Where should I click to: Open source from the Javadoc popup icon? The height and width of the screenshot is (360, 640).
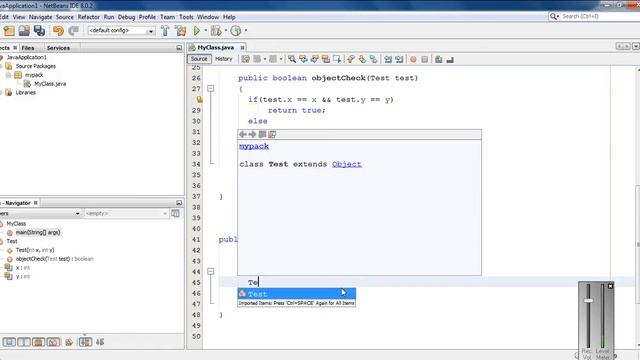(272, 134)
